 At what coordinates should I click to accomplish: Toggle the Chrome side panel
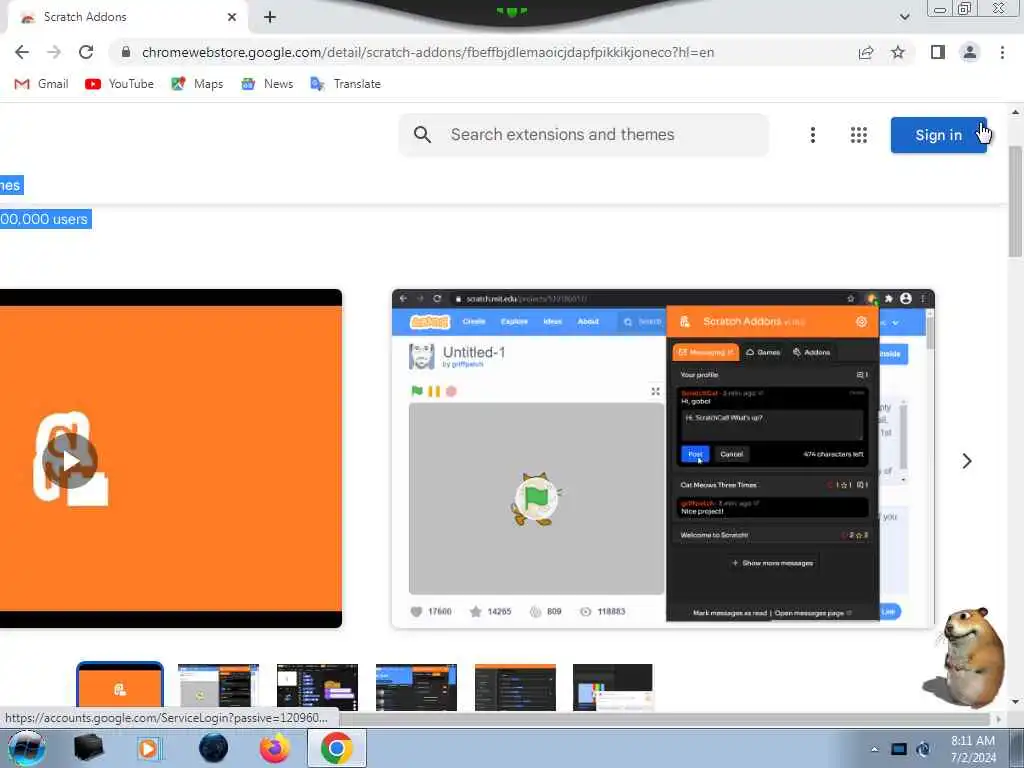[938, 52]
